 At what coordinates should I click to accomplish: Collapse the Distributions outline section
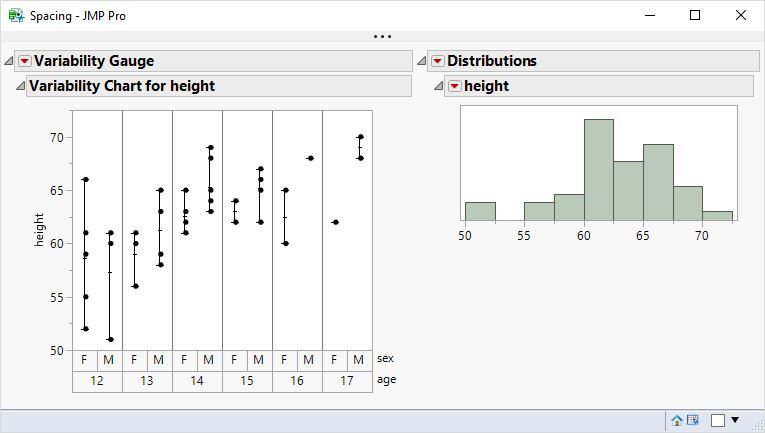tap(421, 62)
